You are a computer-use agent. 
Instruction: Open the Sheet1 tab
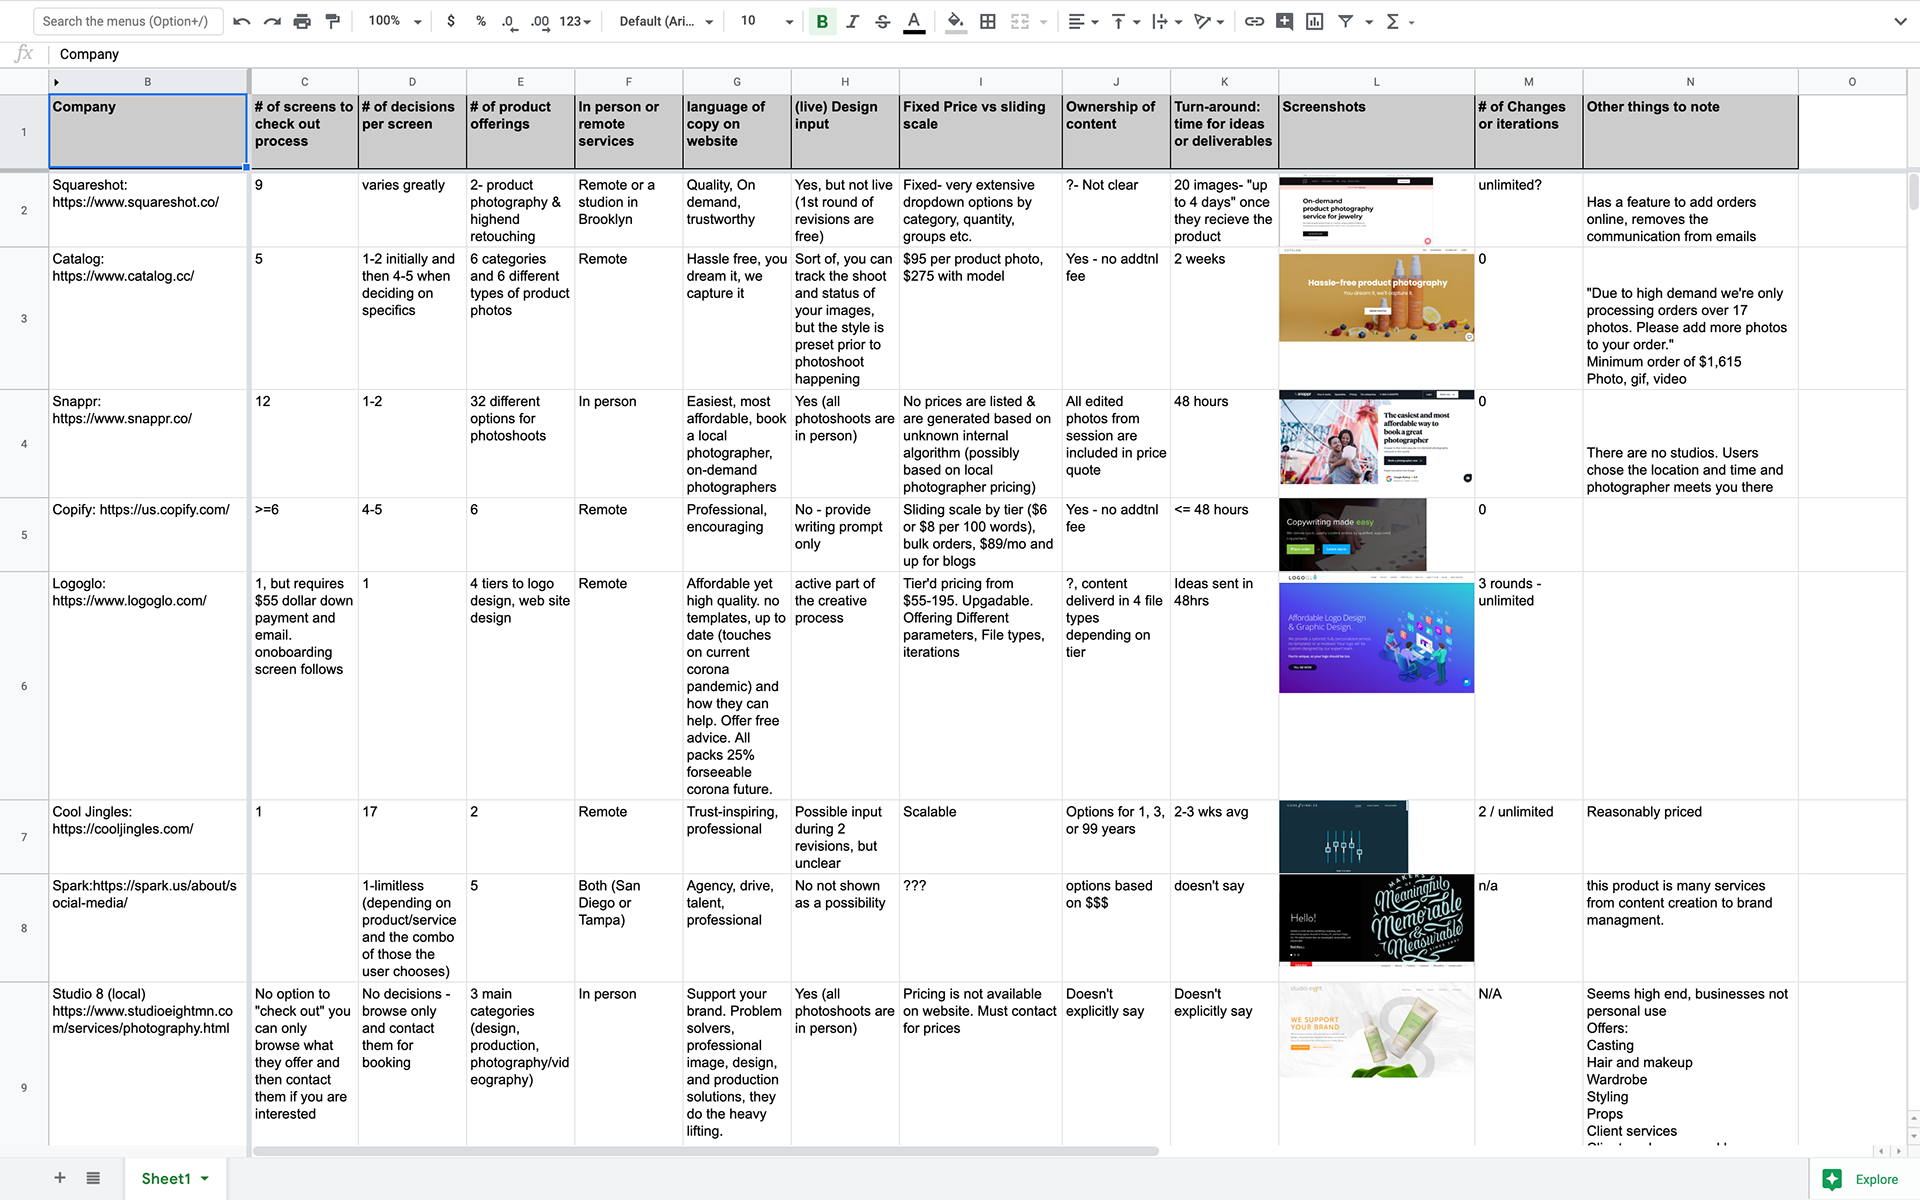(x=166, y=1178)
